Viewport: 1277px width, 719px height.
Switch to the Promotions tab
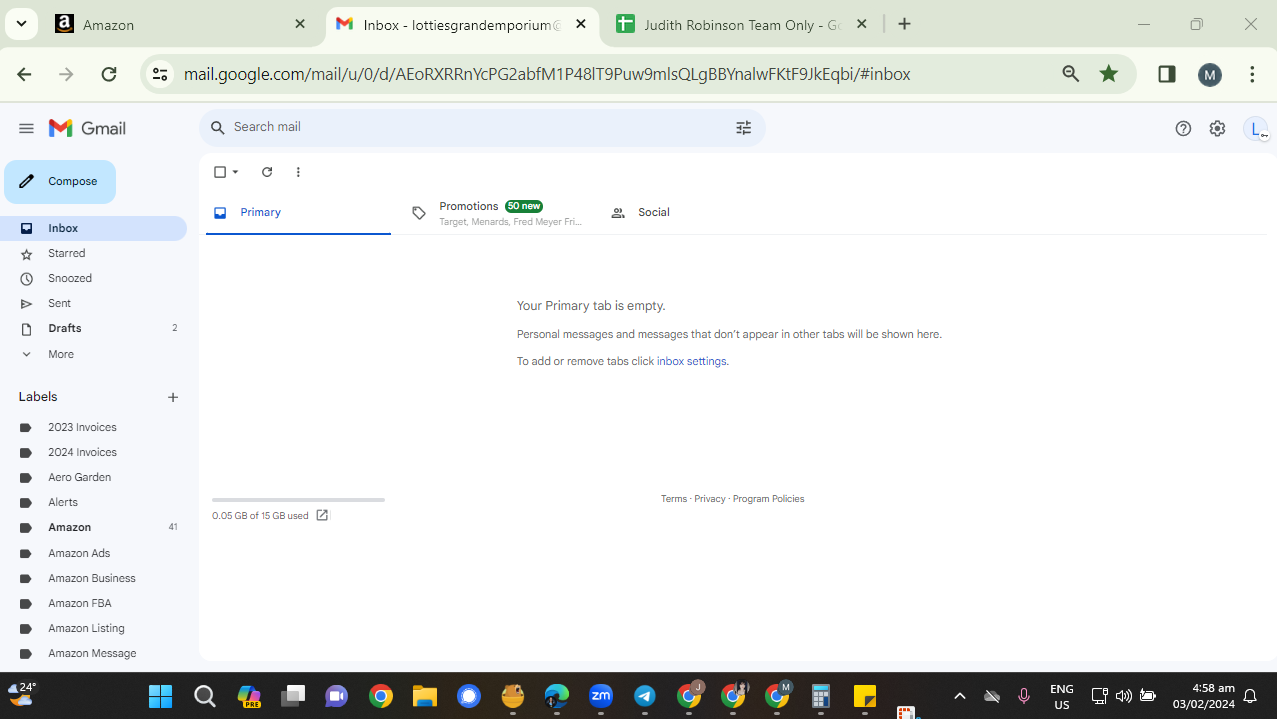[498, 213]
